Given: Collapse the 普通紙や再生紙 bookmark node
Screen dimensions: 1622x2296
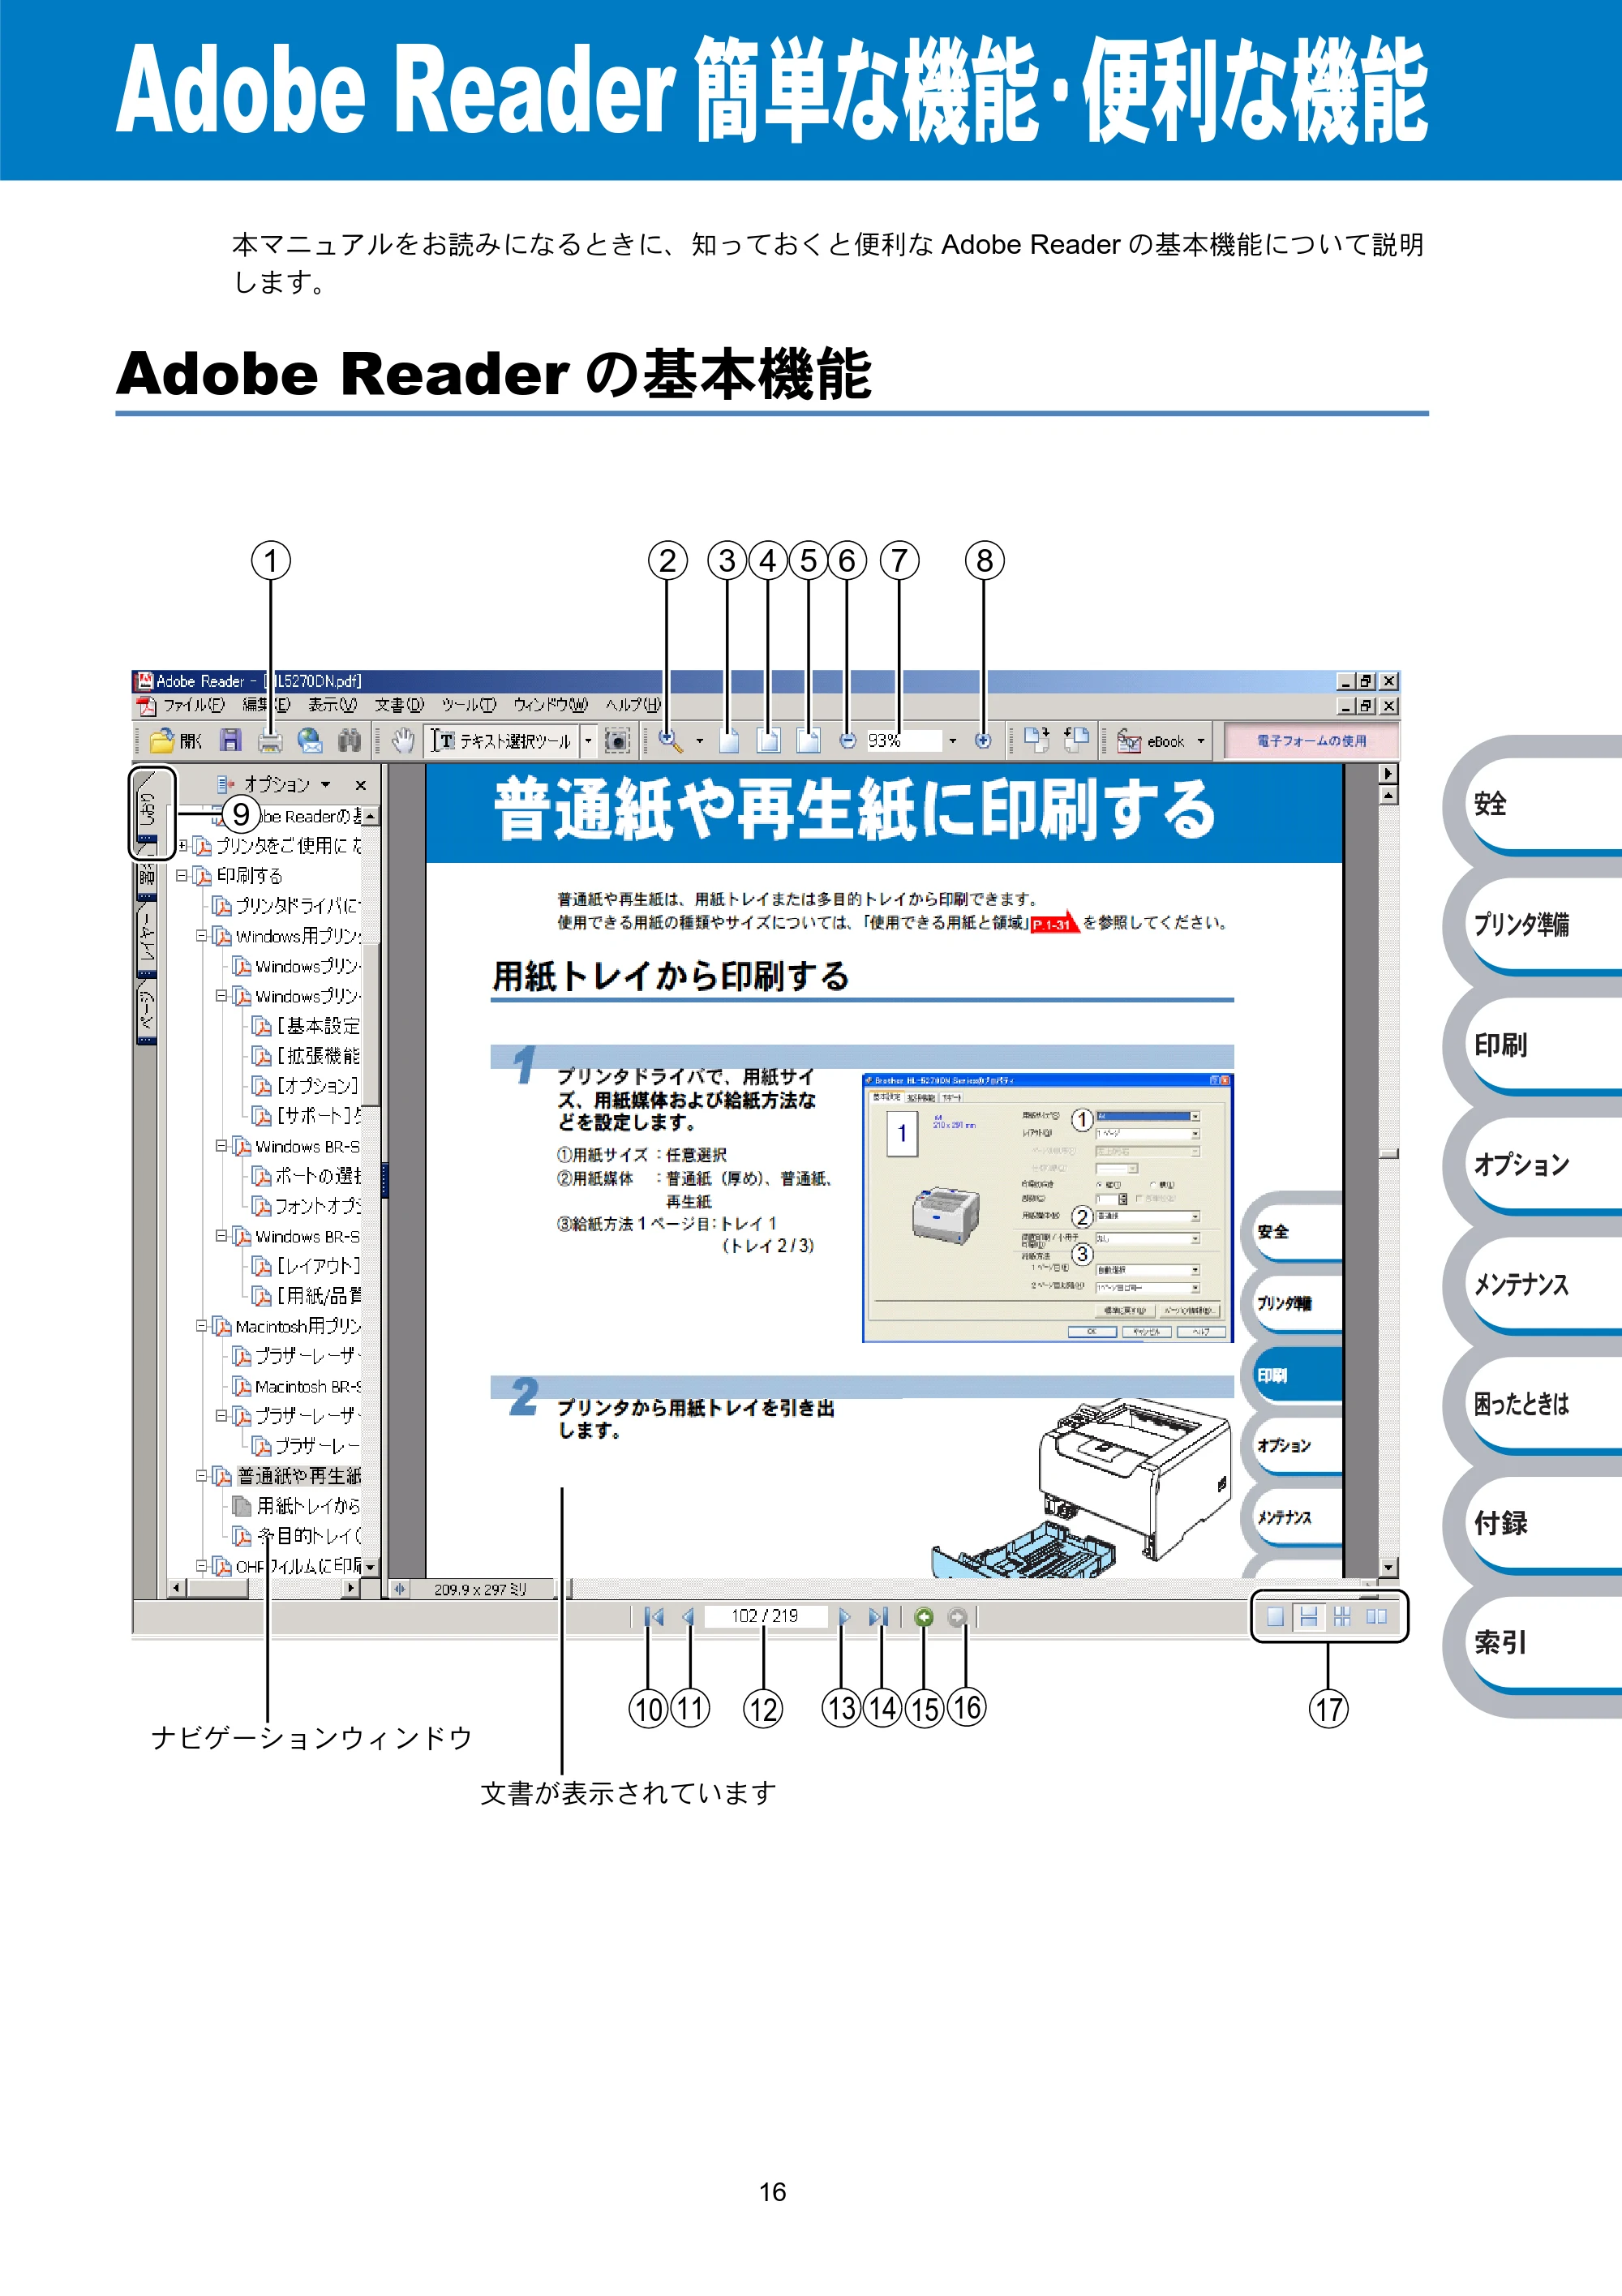Looking at the screenshot, I should click(202, 1476).
